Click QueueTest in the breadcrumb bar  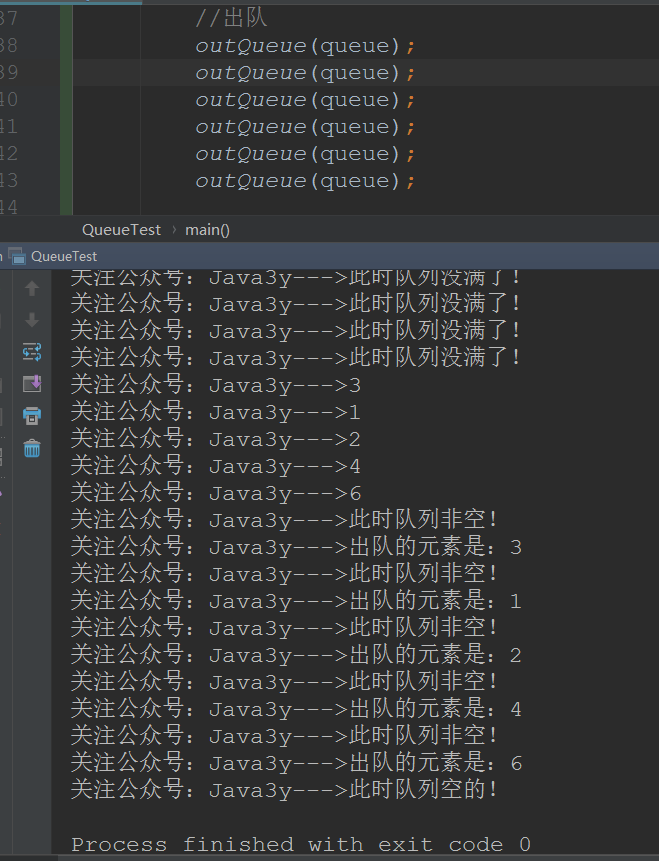121,230
